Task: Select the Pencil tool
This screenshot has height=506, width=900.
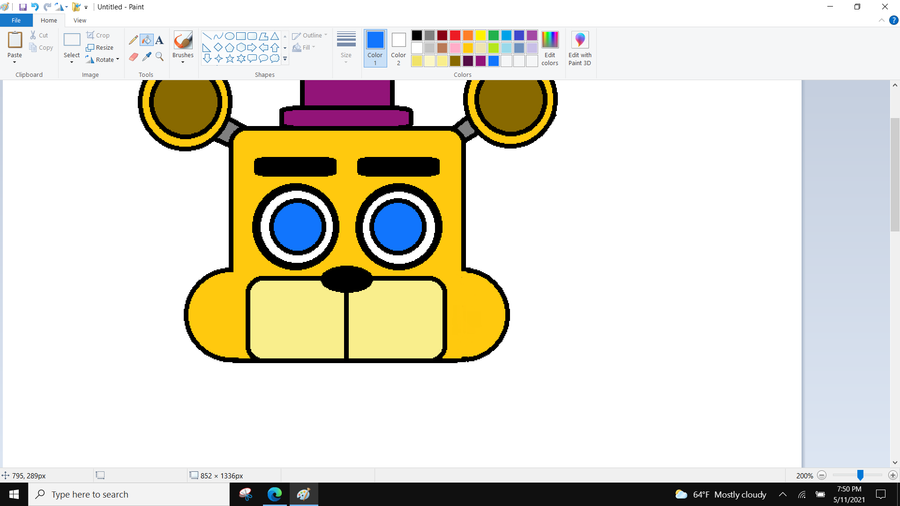Action: tap(133, 40)
